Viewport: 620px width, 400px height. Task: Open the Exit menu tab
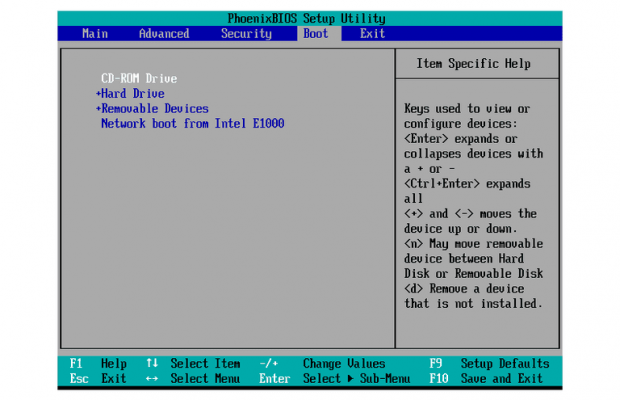pyautogui.click(x=372, y=34)
